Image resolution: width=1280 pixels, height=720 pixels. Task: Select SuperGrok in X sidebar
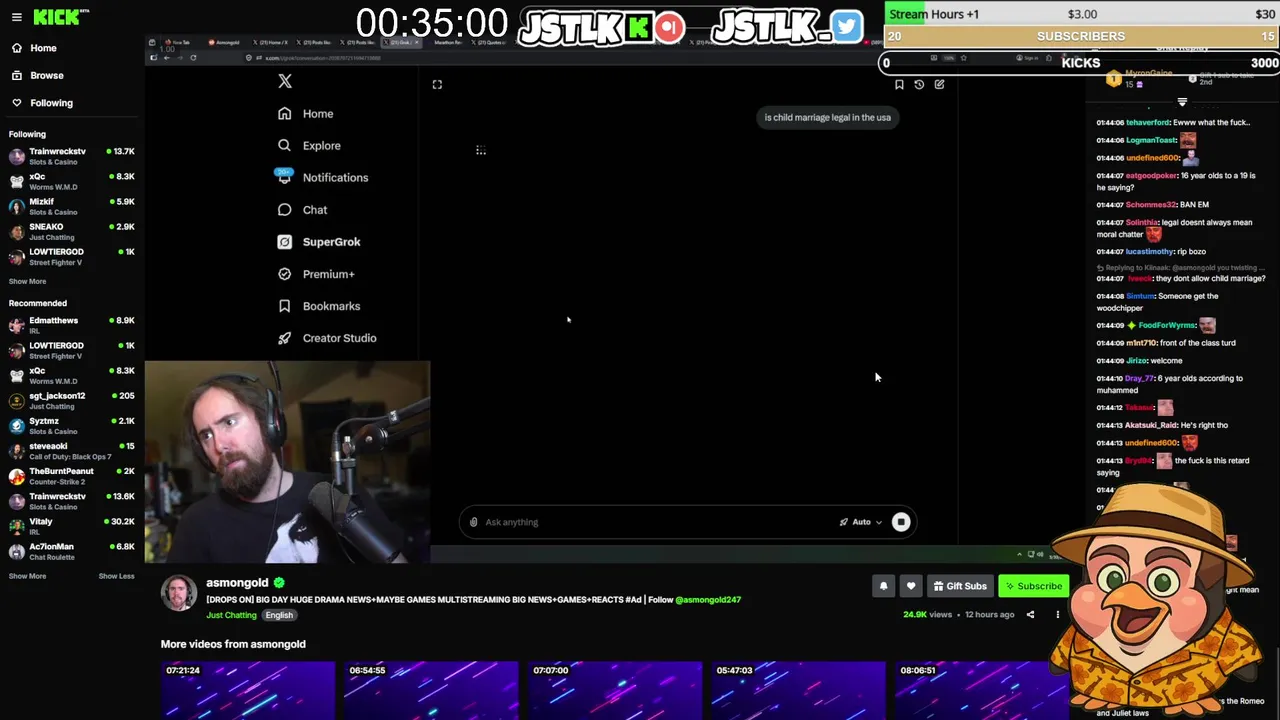[x=319, y=242]
